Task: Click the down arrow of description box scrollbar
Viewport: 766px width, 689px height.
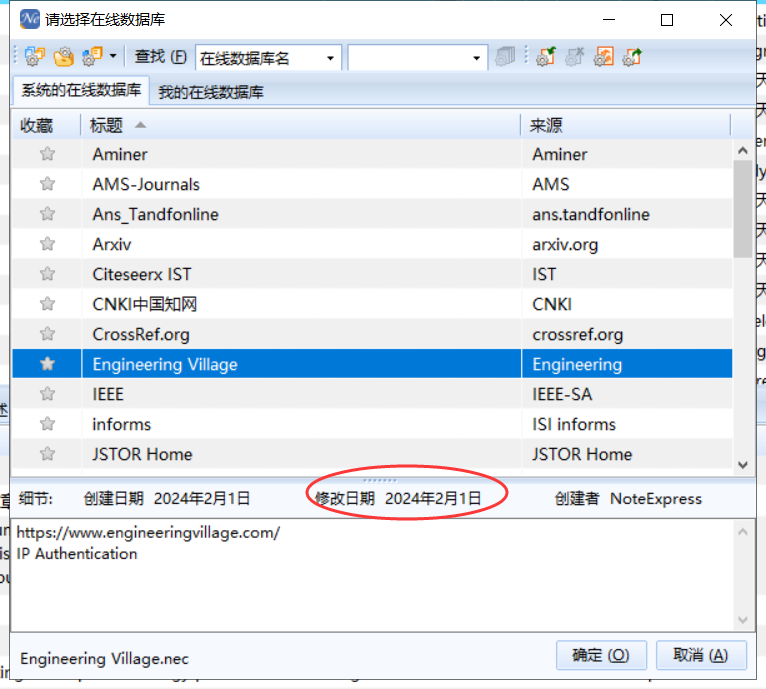Action: pos(743,620)
